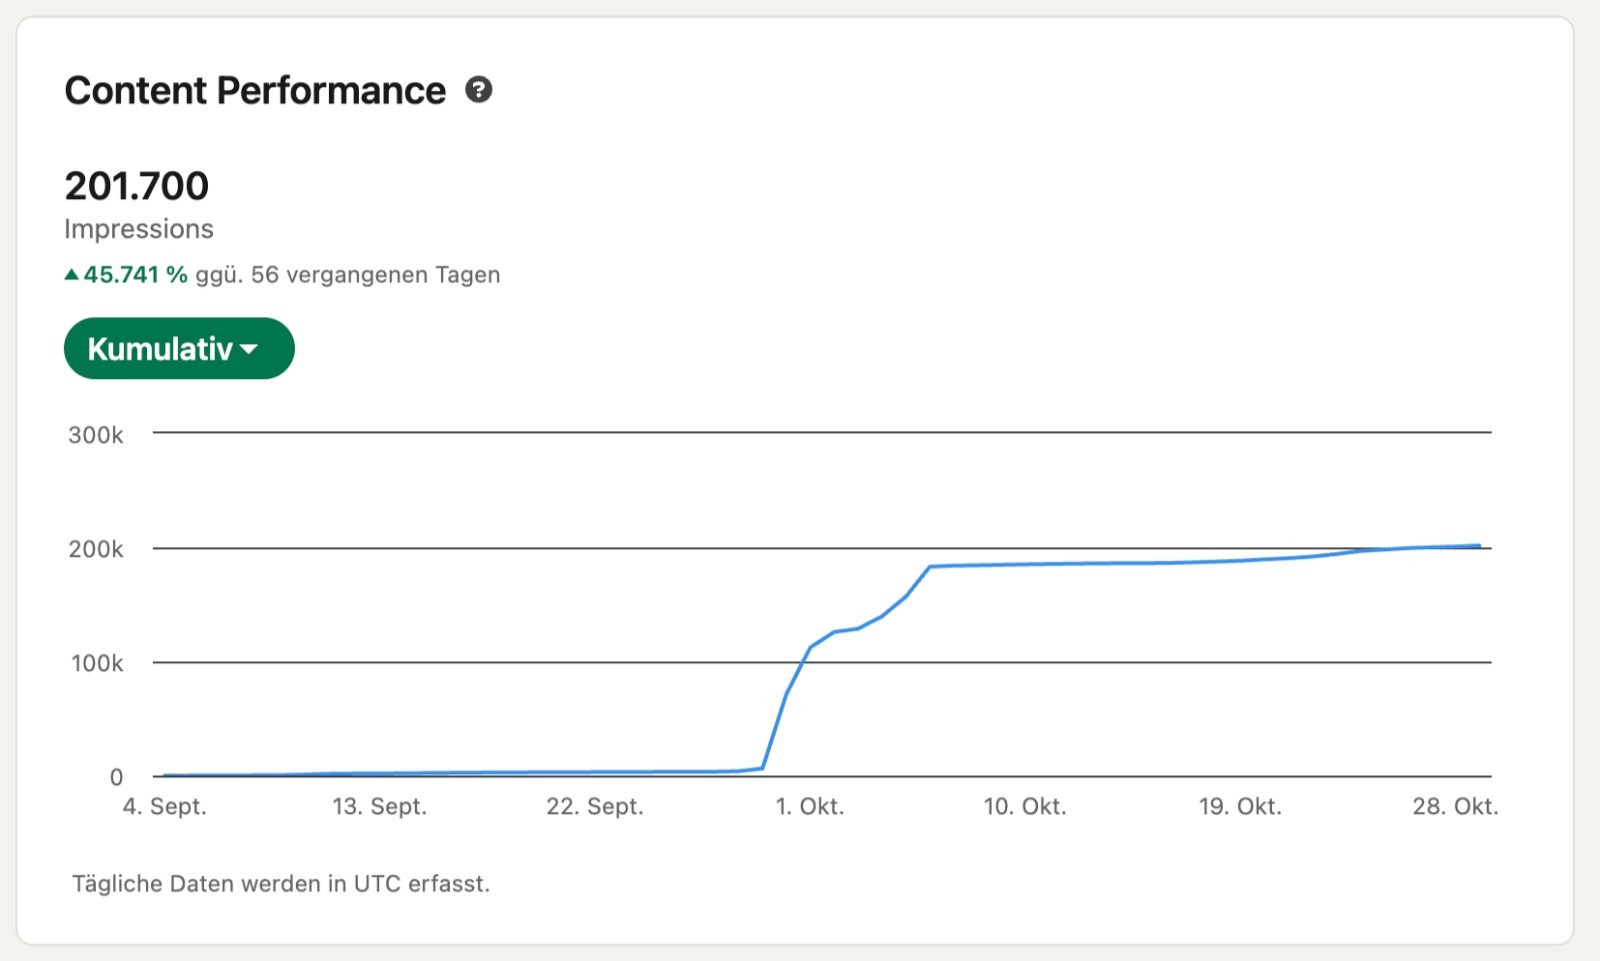Click the UTC daily data note
Viewport: 1600px width, 961px height.
pos(281,884)
